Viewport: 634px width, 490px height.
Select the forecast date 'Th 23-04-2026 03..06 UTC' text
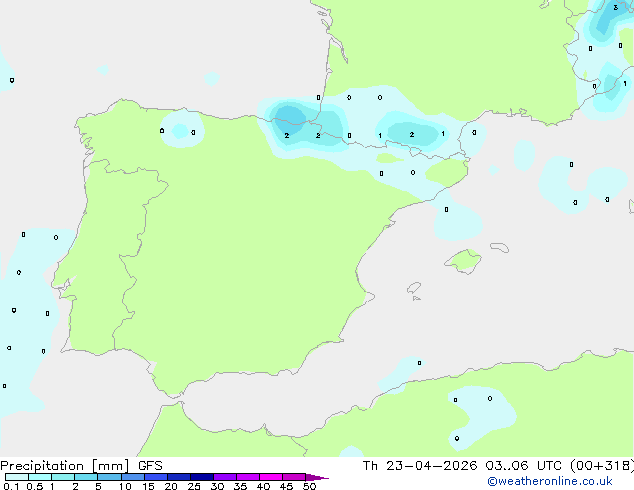coord(462,466)
